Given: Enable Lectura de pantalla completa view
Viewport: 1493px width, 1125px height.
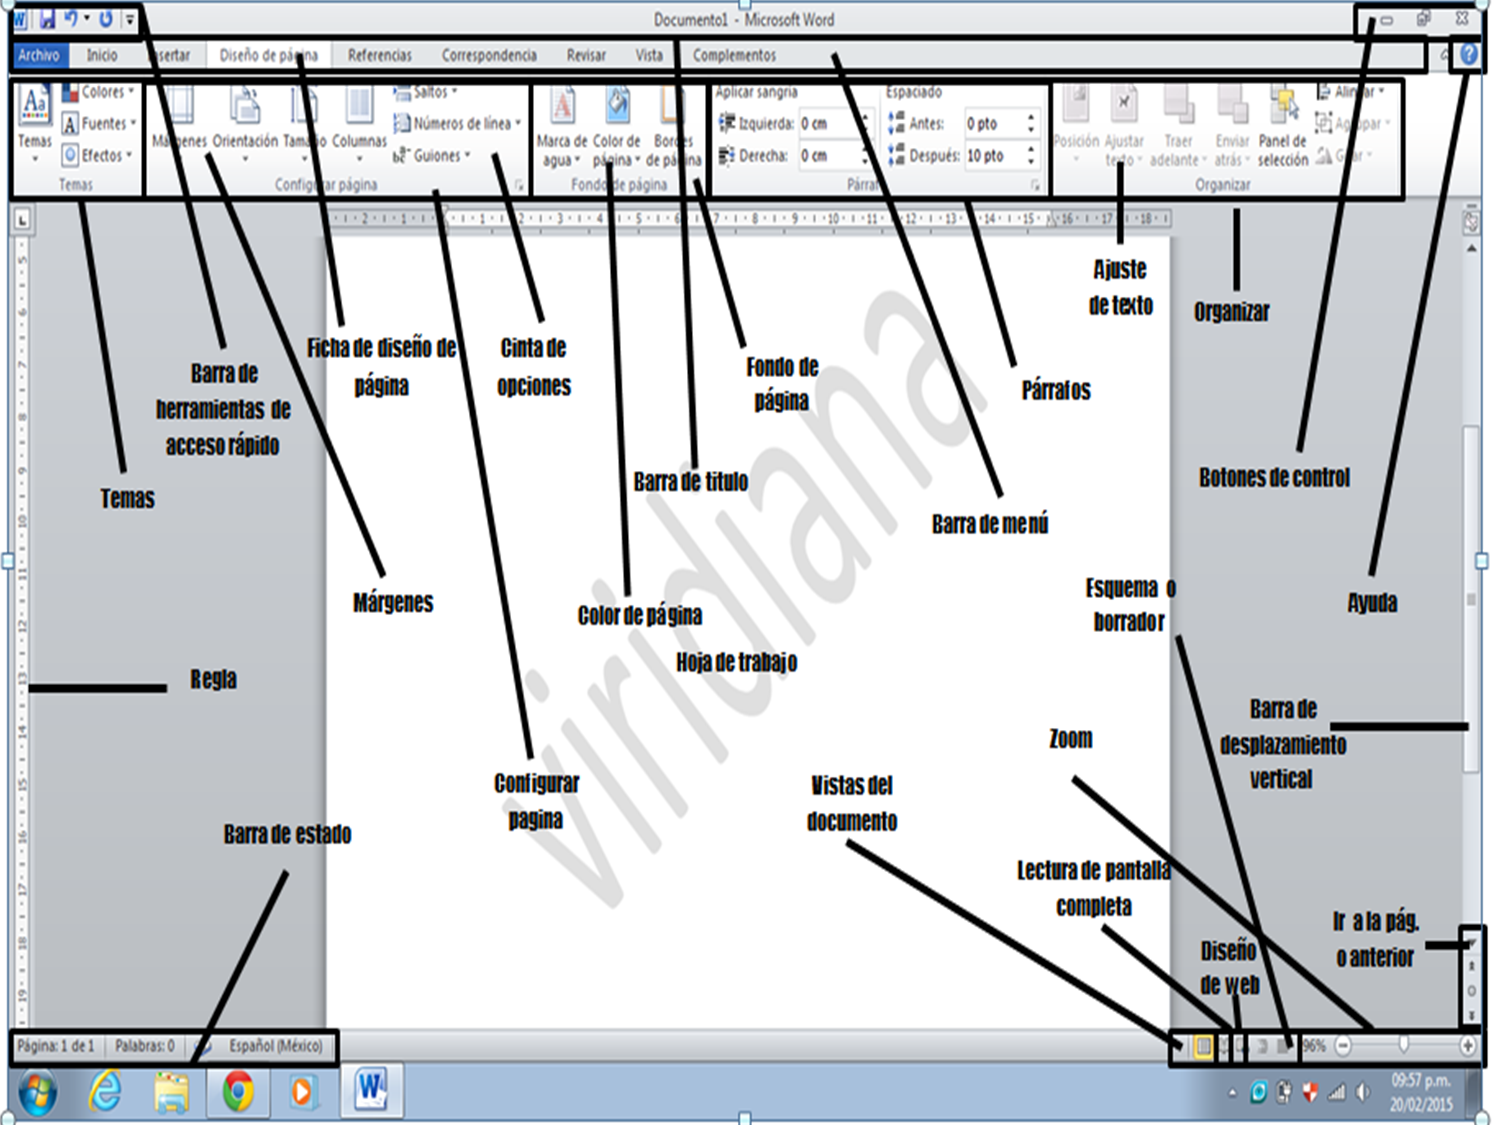Looking at the screenshot, I should (x=1222, y=1047).
